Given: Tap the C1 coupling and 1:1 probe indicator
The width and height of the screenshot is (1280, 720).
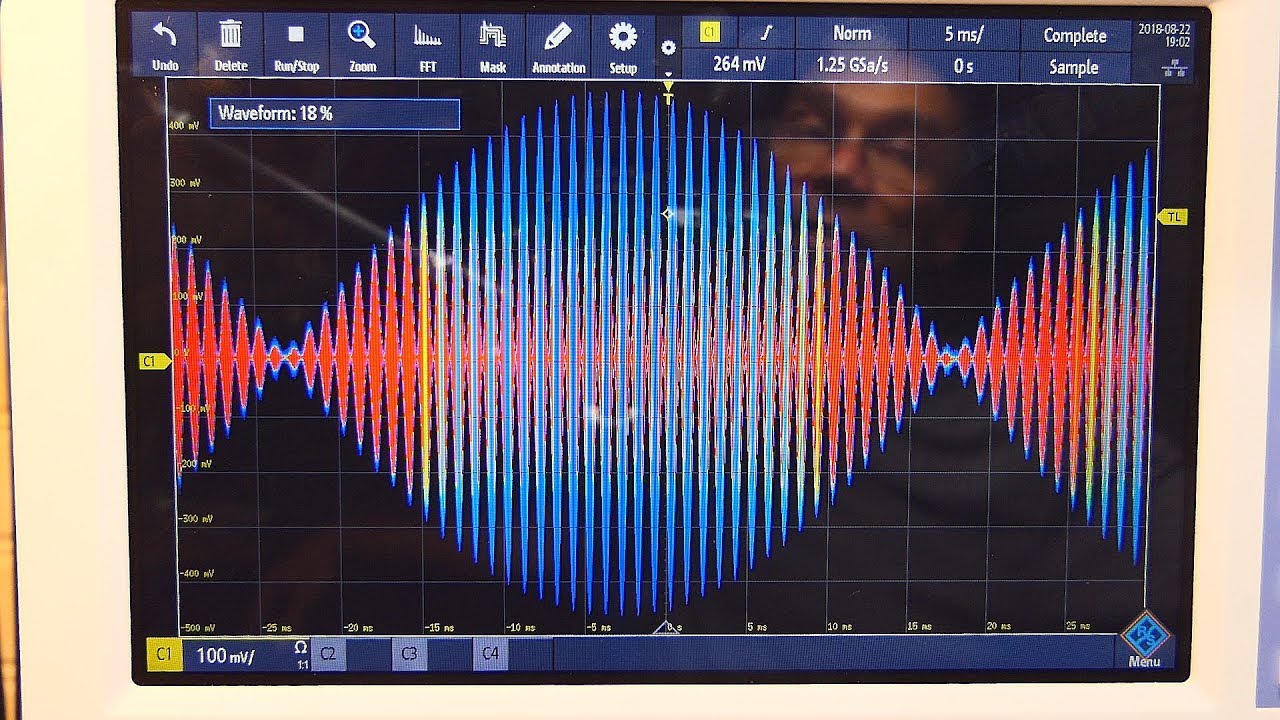Looking at the screenshot, I should coord(301,656).
